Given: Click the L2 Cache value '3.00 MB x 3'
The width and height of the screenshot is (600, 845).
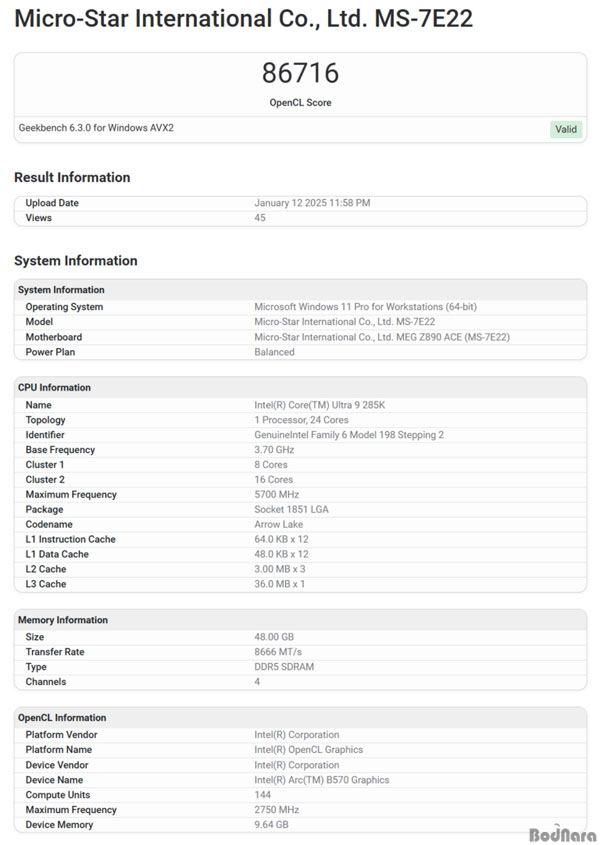Looking at the screenshot, I should point(280,569).
